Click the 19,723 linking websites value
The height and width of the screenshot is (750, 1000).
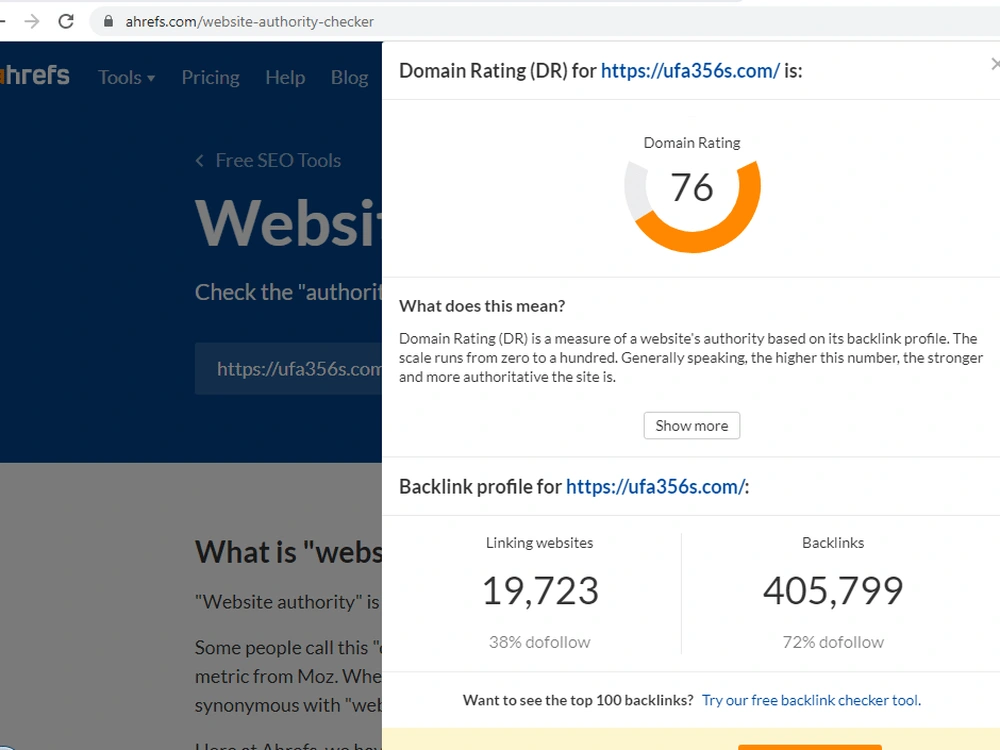coord(540,591)
